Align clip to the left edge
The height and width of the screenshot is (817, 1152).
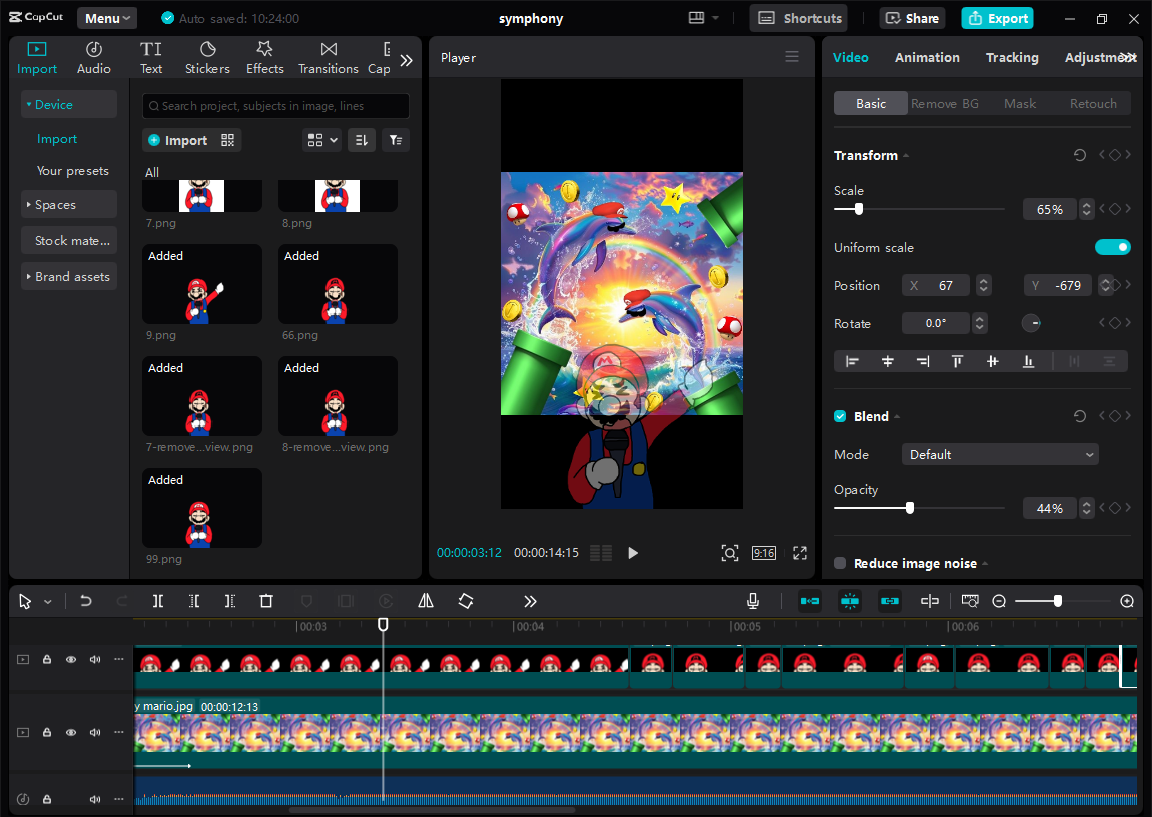click(852, 361)
